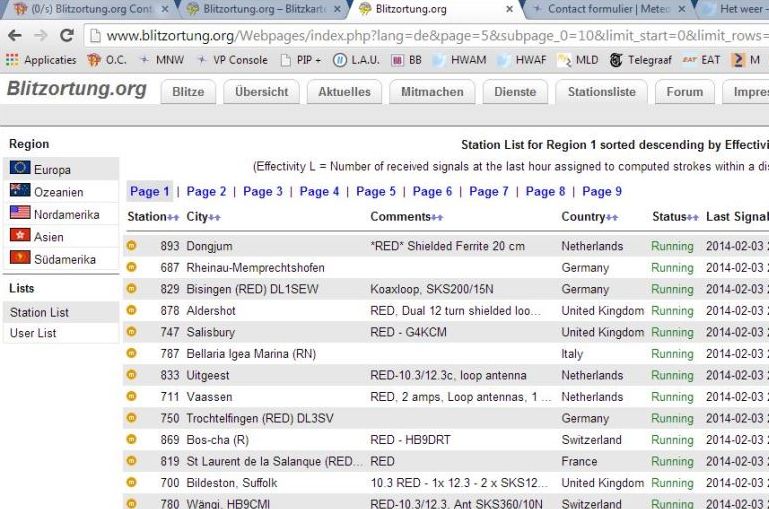Open the Übersicht navigation tab
This screenshot has height=509, width=769.
pyautogui.click(x=261, y=92)
